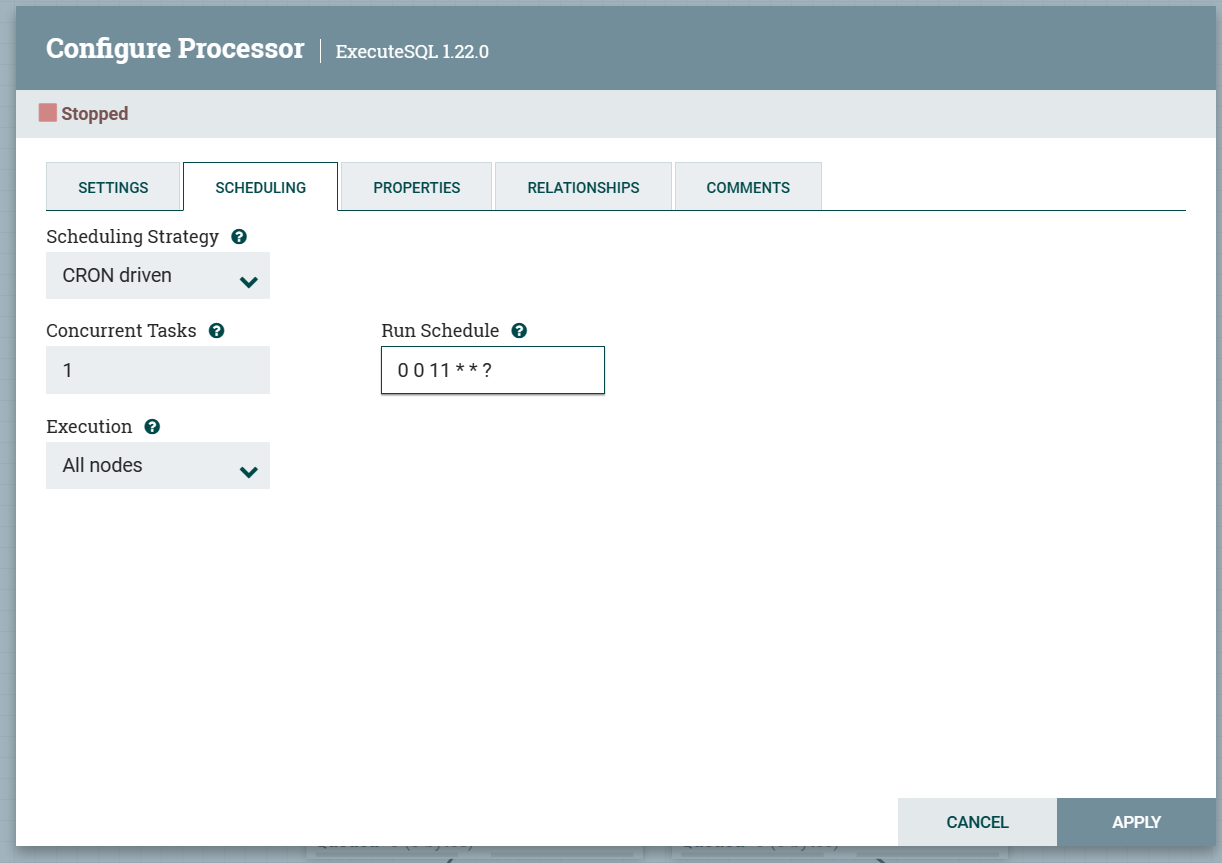Show Concurrent Tasks help tooltip icon
Image resolution: width=1222 pixels, height=863 pixels.
(x=217, y=331)
